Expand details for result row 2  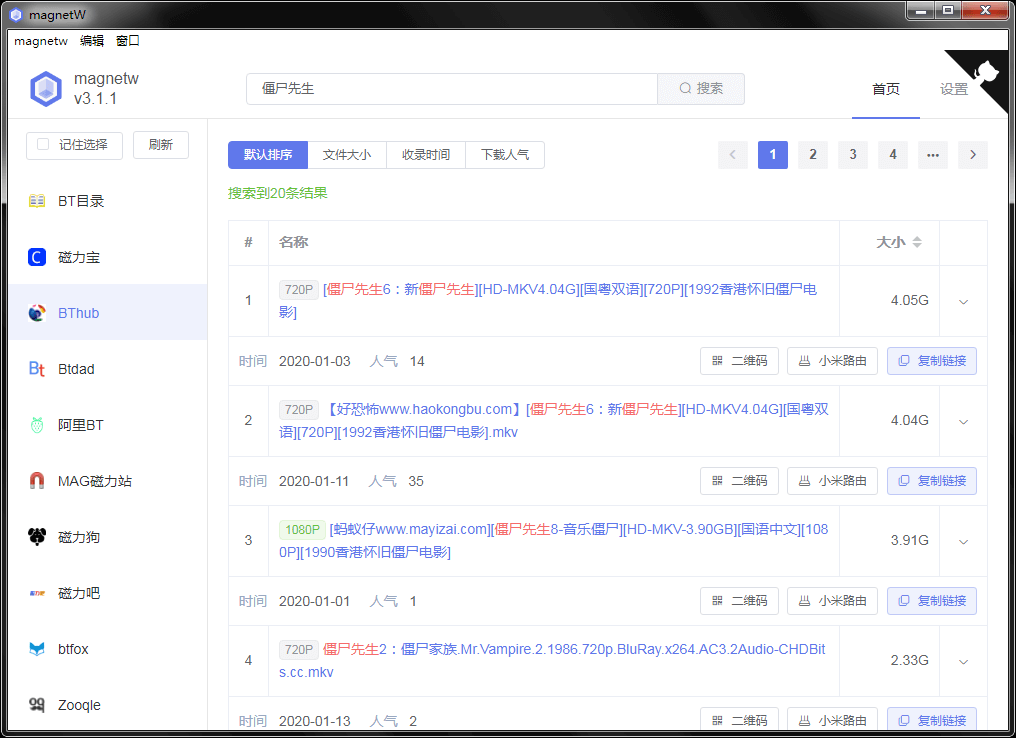(964, 421)
